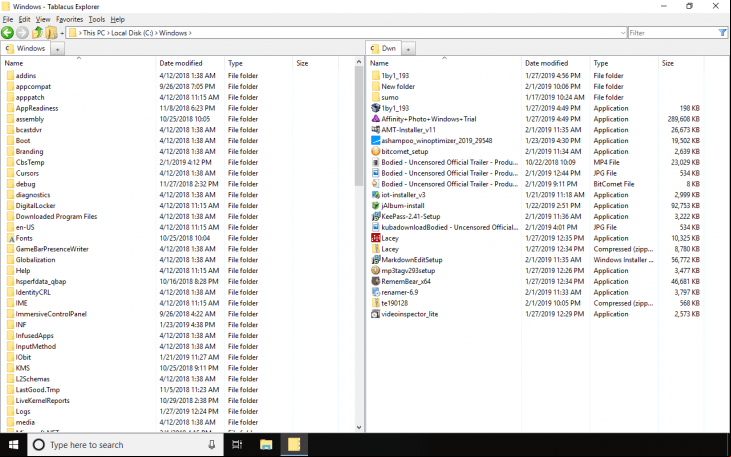
Task: Open the Favorites menu
Action: point(69,20)
